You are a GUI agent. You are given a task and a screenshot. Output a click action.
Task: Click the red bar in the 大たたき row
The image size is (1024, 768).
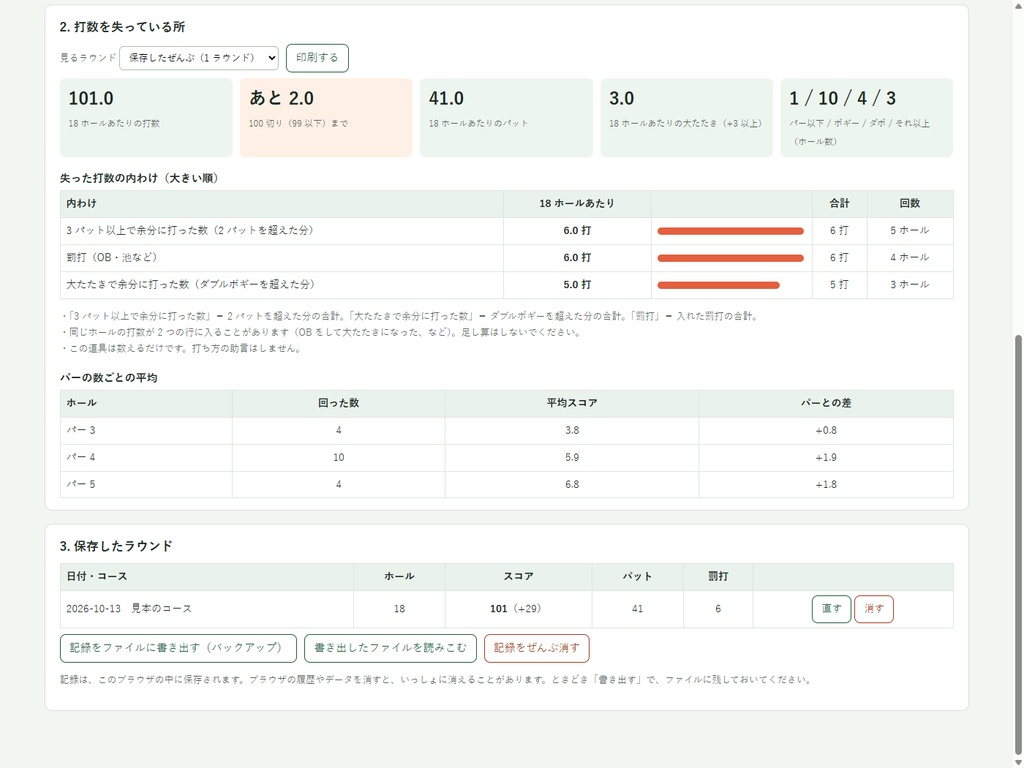(x=718, y=285)
